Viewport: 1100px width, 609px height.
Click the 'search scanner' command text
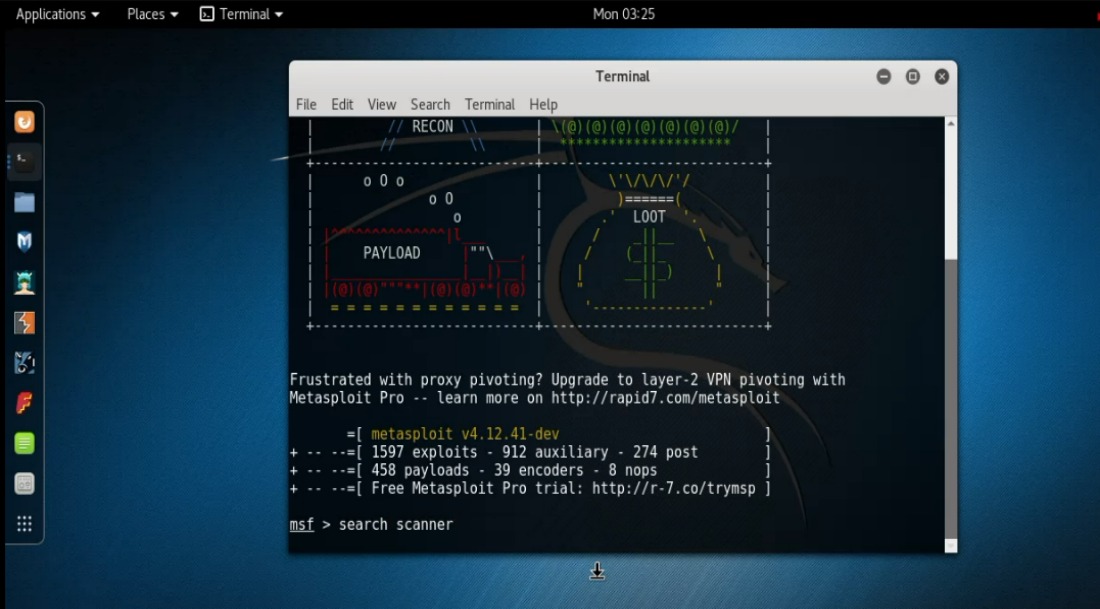point(396,524)
